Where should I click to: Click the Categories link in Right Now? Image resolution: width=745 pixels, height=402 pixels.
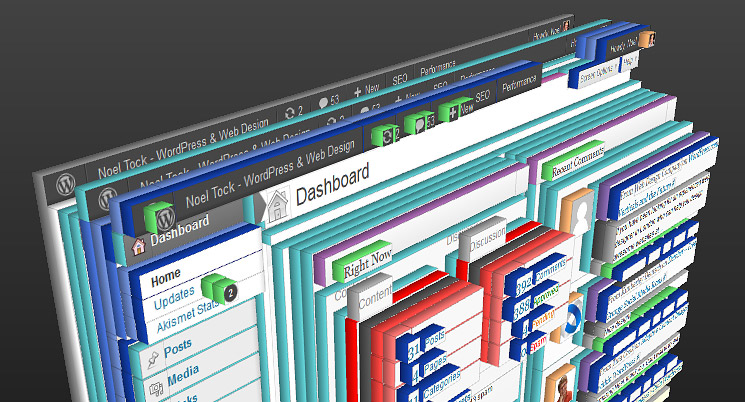[441, 384]
